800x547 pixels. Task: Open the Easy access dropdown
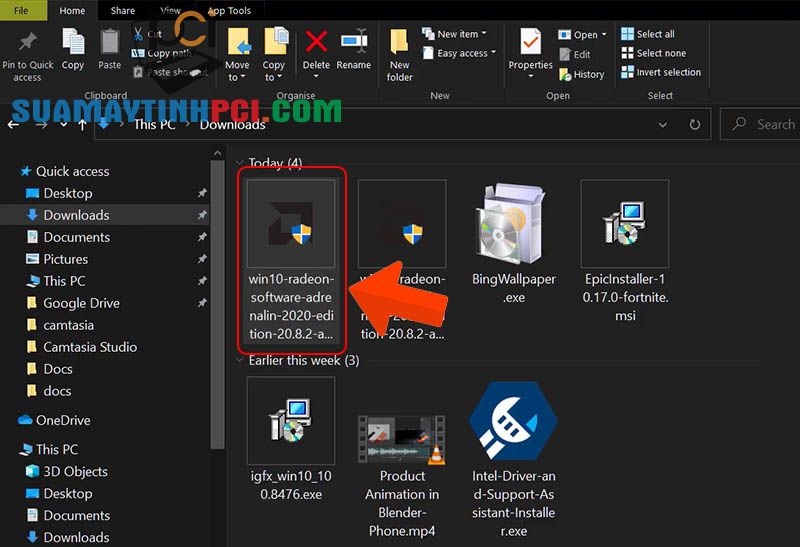[459, 53]
